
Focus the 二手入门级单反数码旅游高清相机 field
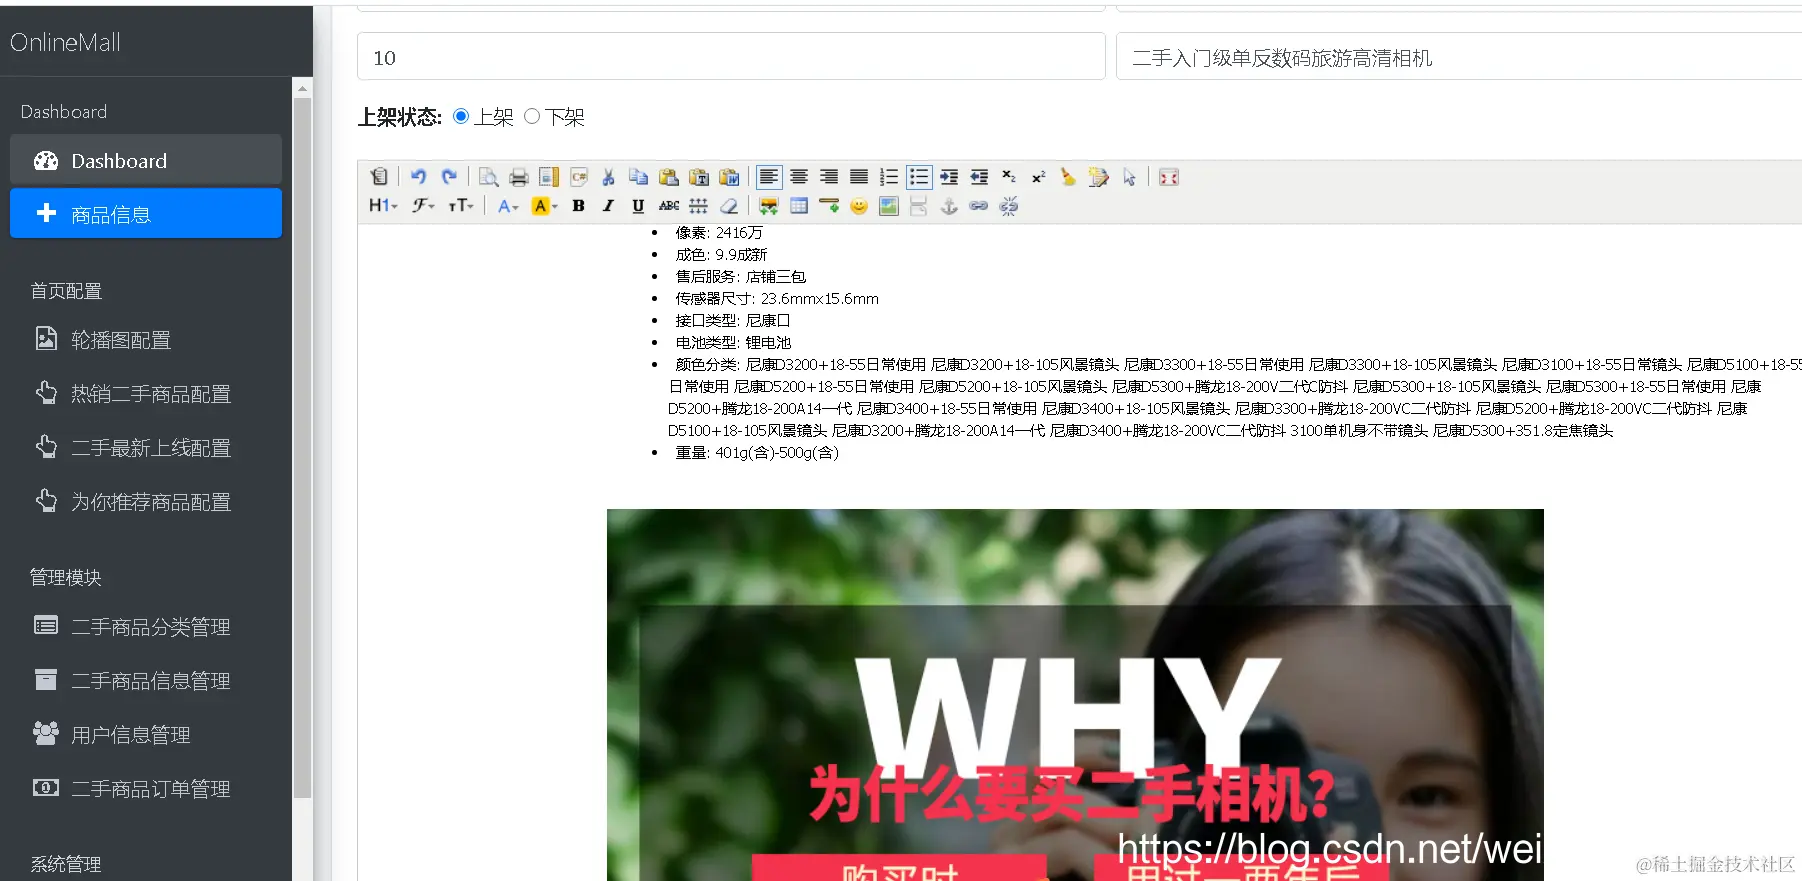click(x=1459, y=57)
